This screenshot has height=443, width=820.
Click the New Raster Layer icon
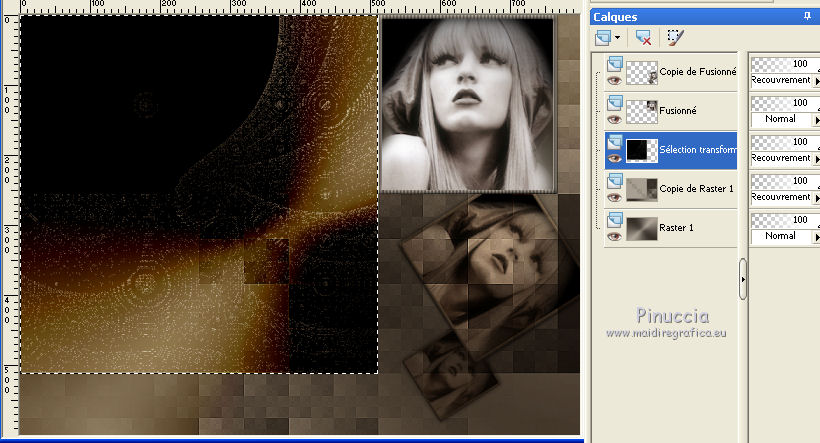(x=603, y=37)
